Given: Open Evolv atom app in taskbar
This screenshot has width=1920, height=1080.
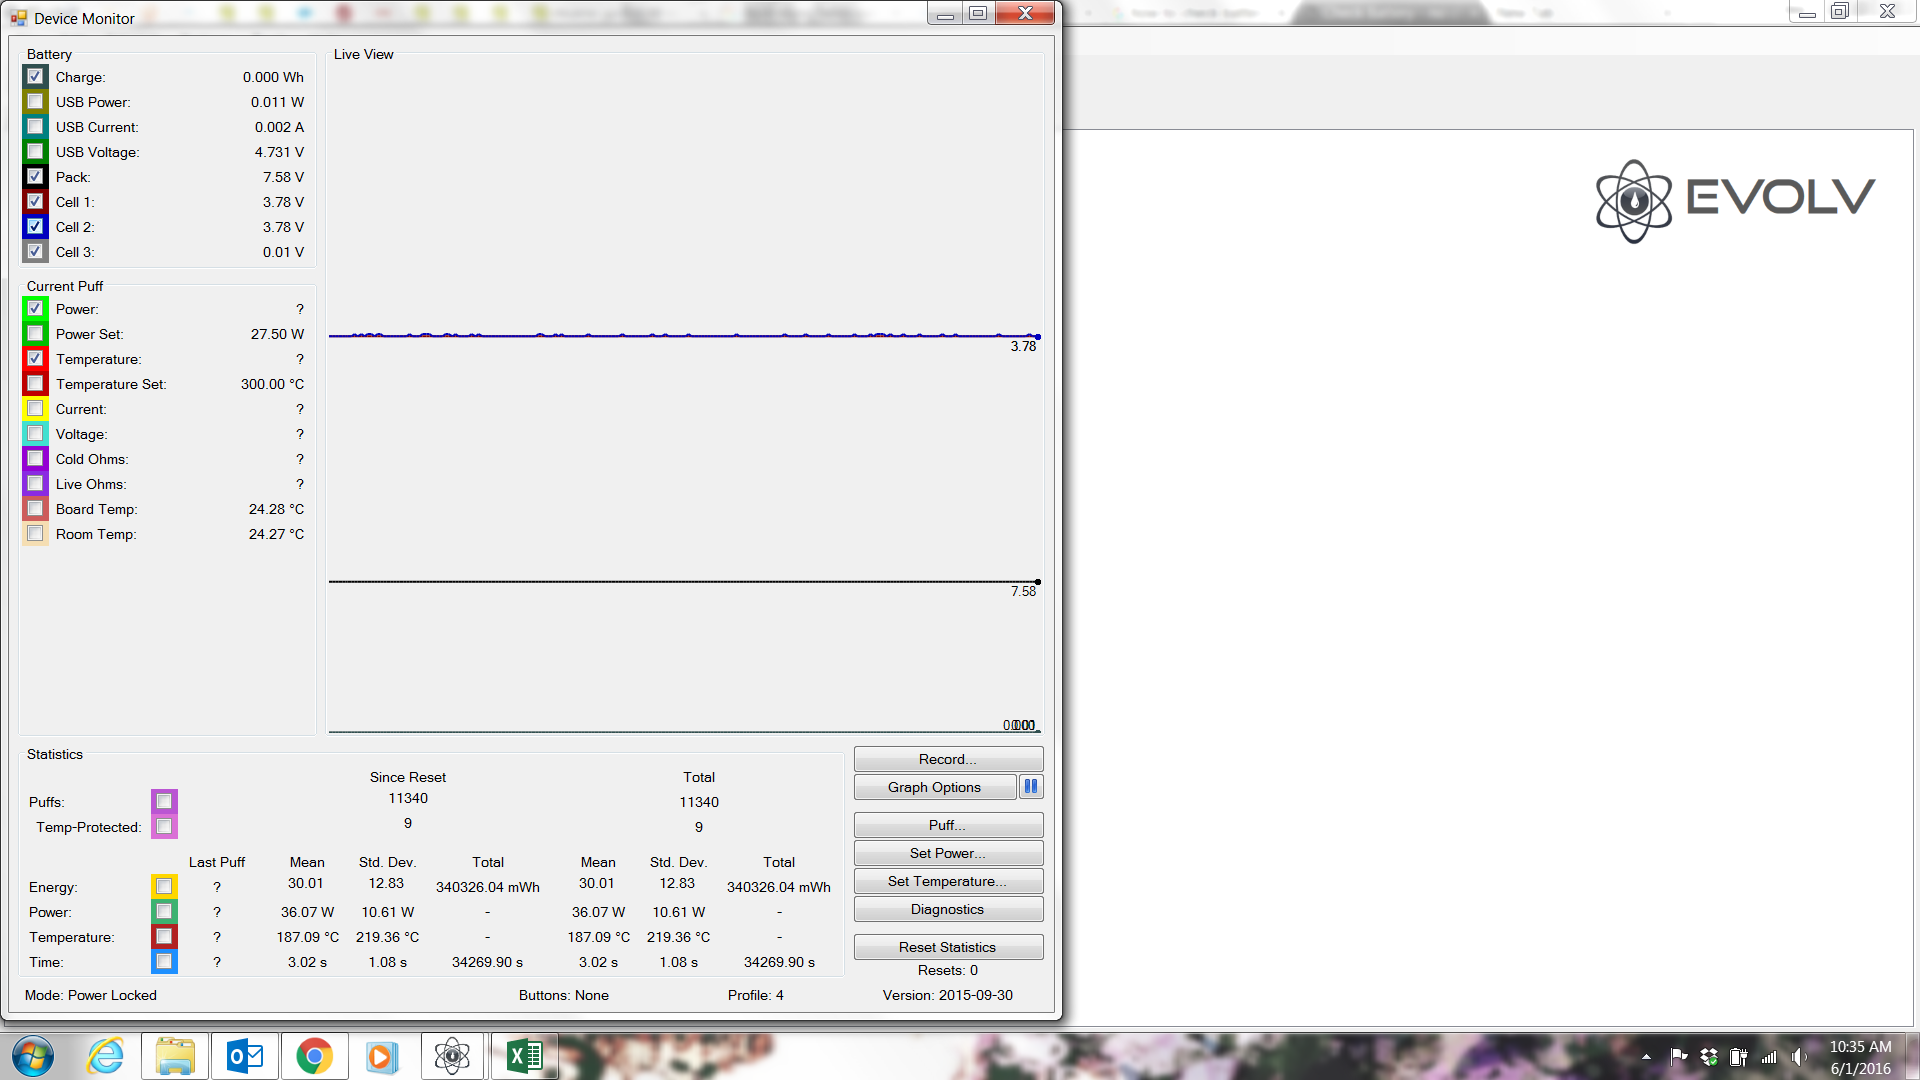Looking at the screenshot, I should [452, 1056].
